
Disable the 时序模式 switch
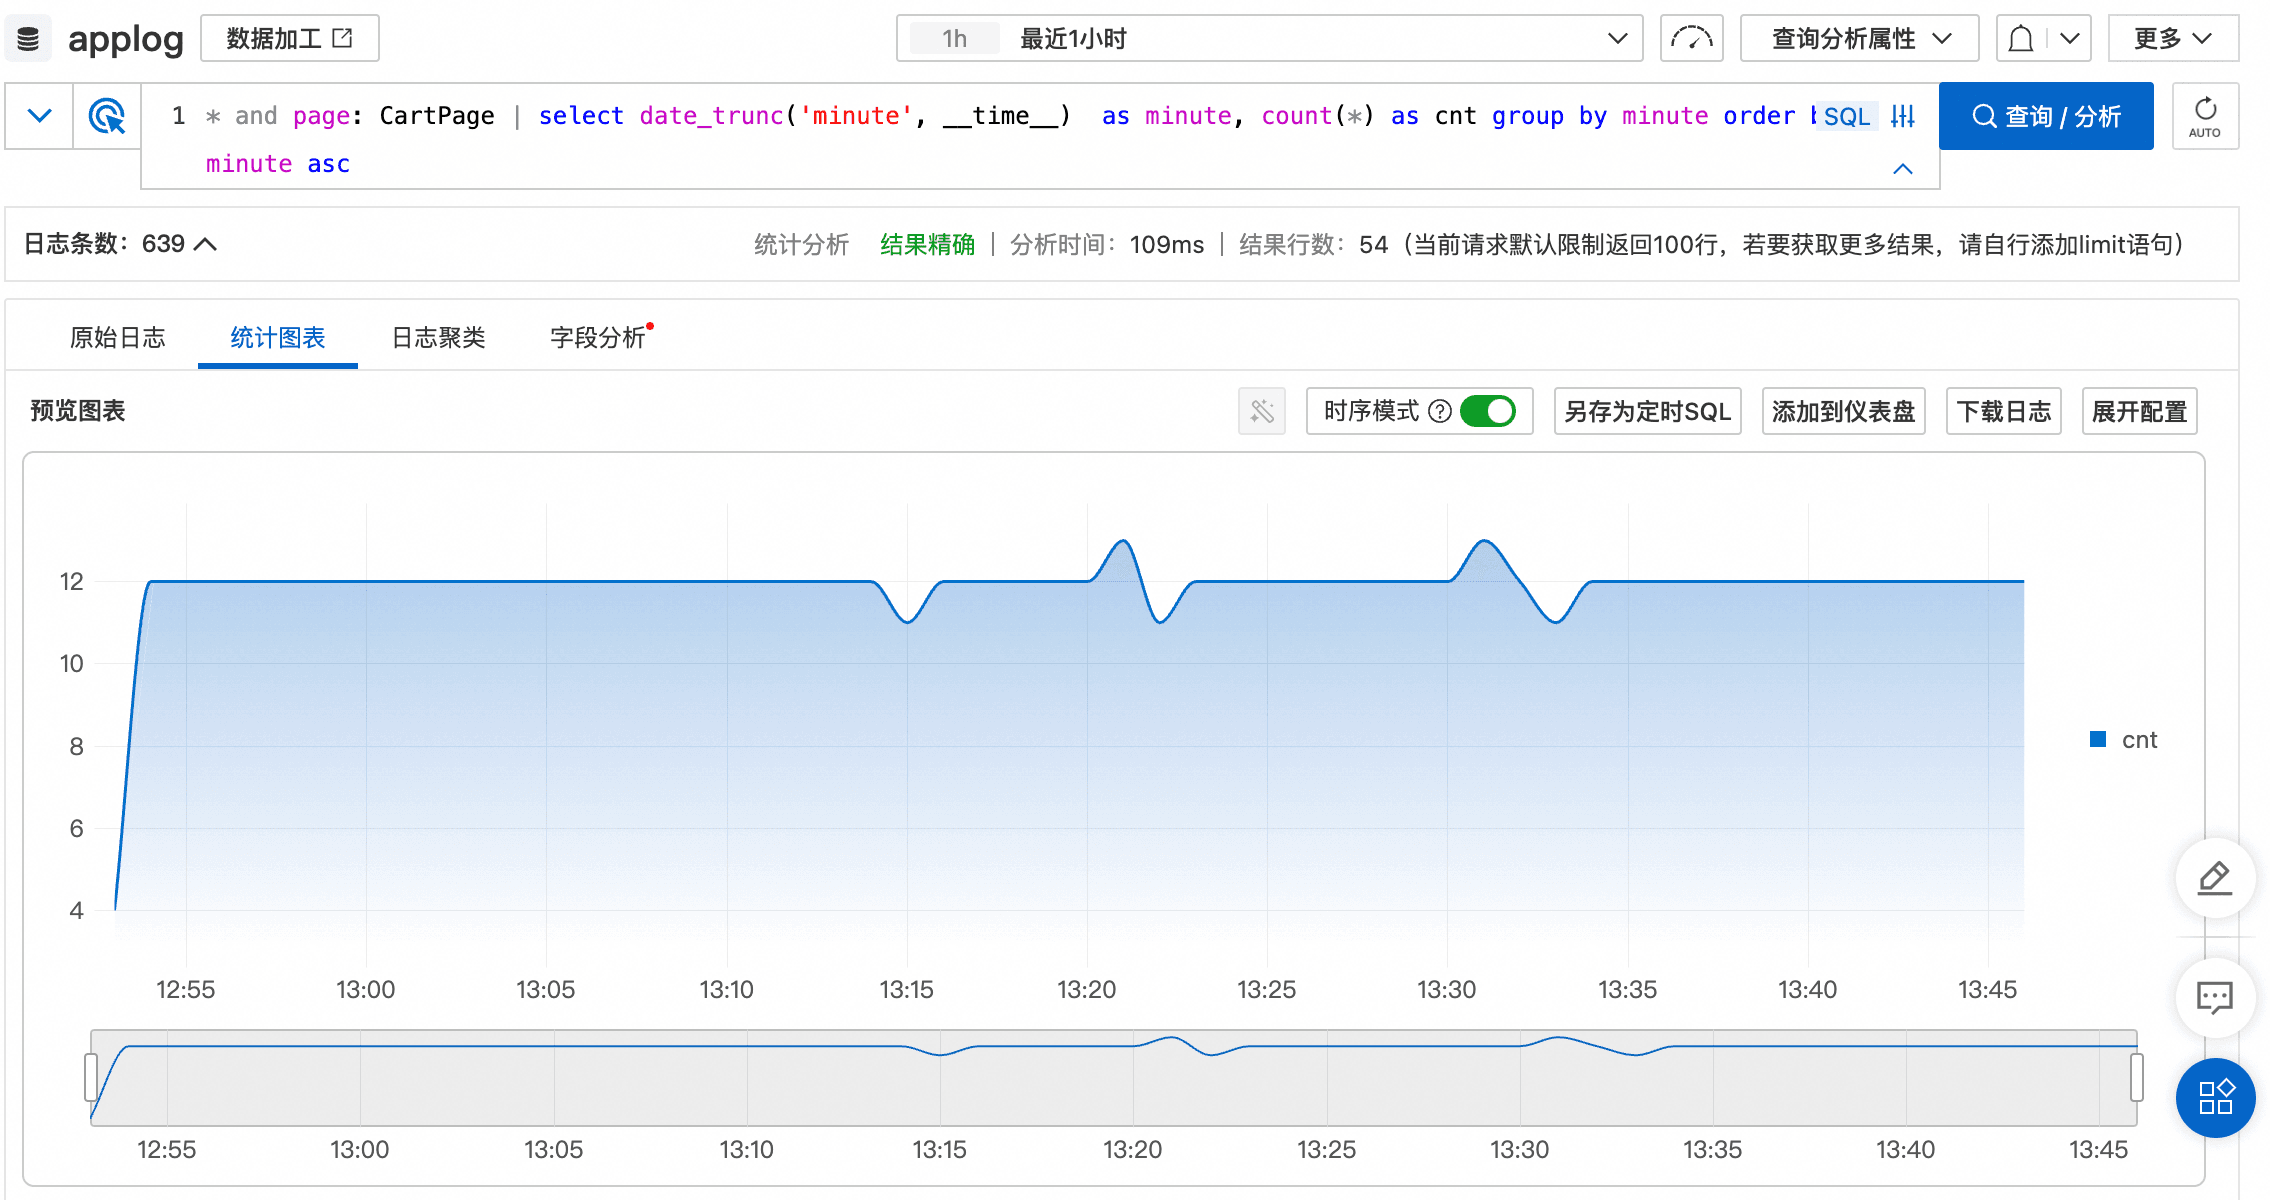1488,411
